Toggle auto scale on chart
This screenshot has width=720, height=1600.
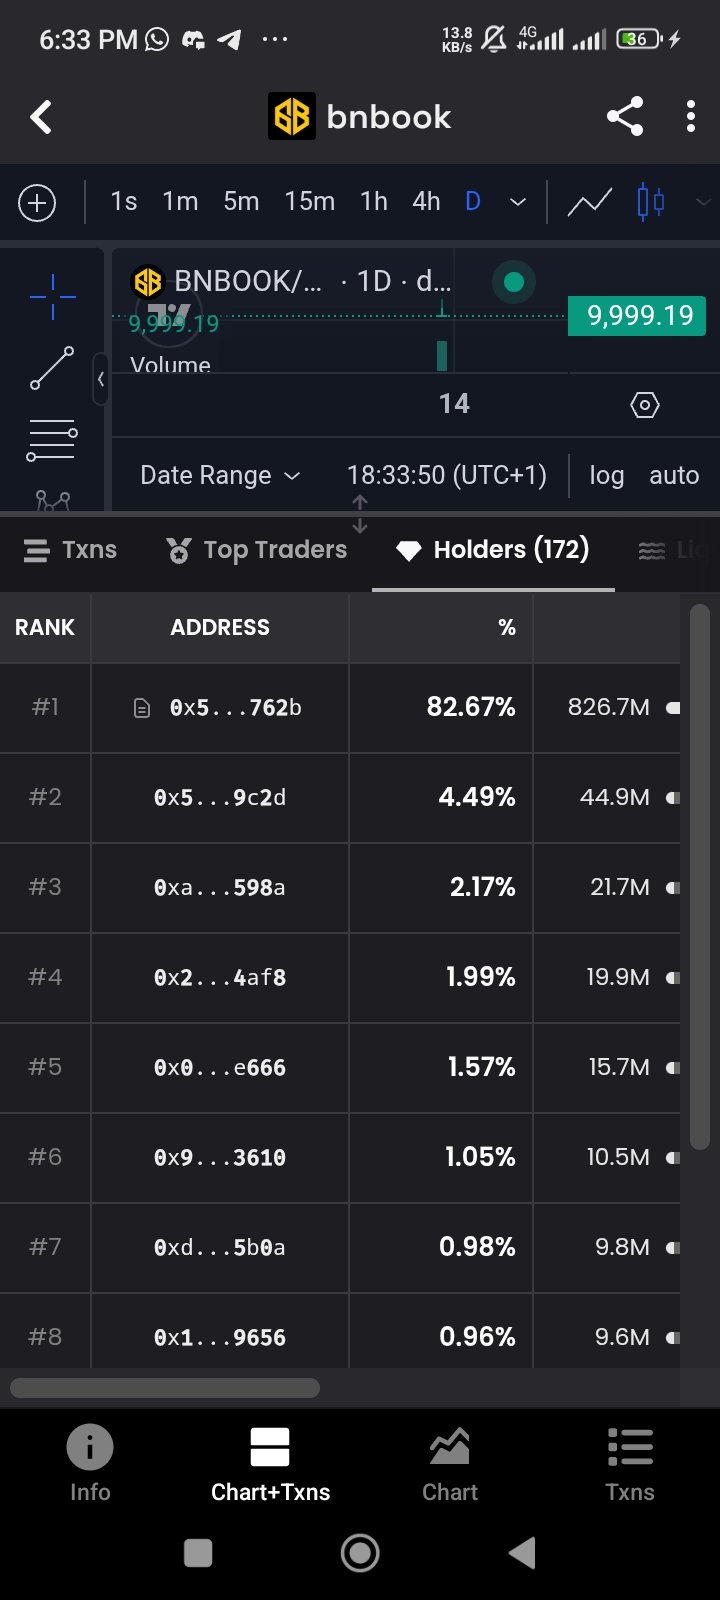click(x=674, y=475)
